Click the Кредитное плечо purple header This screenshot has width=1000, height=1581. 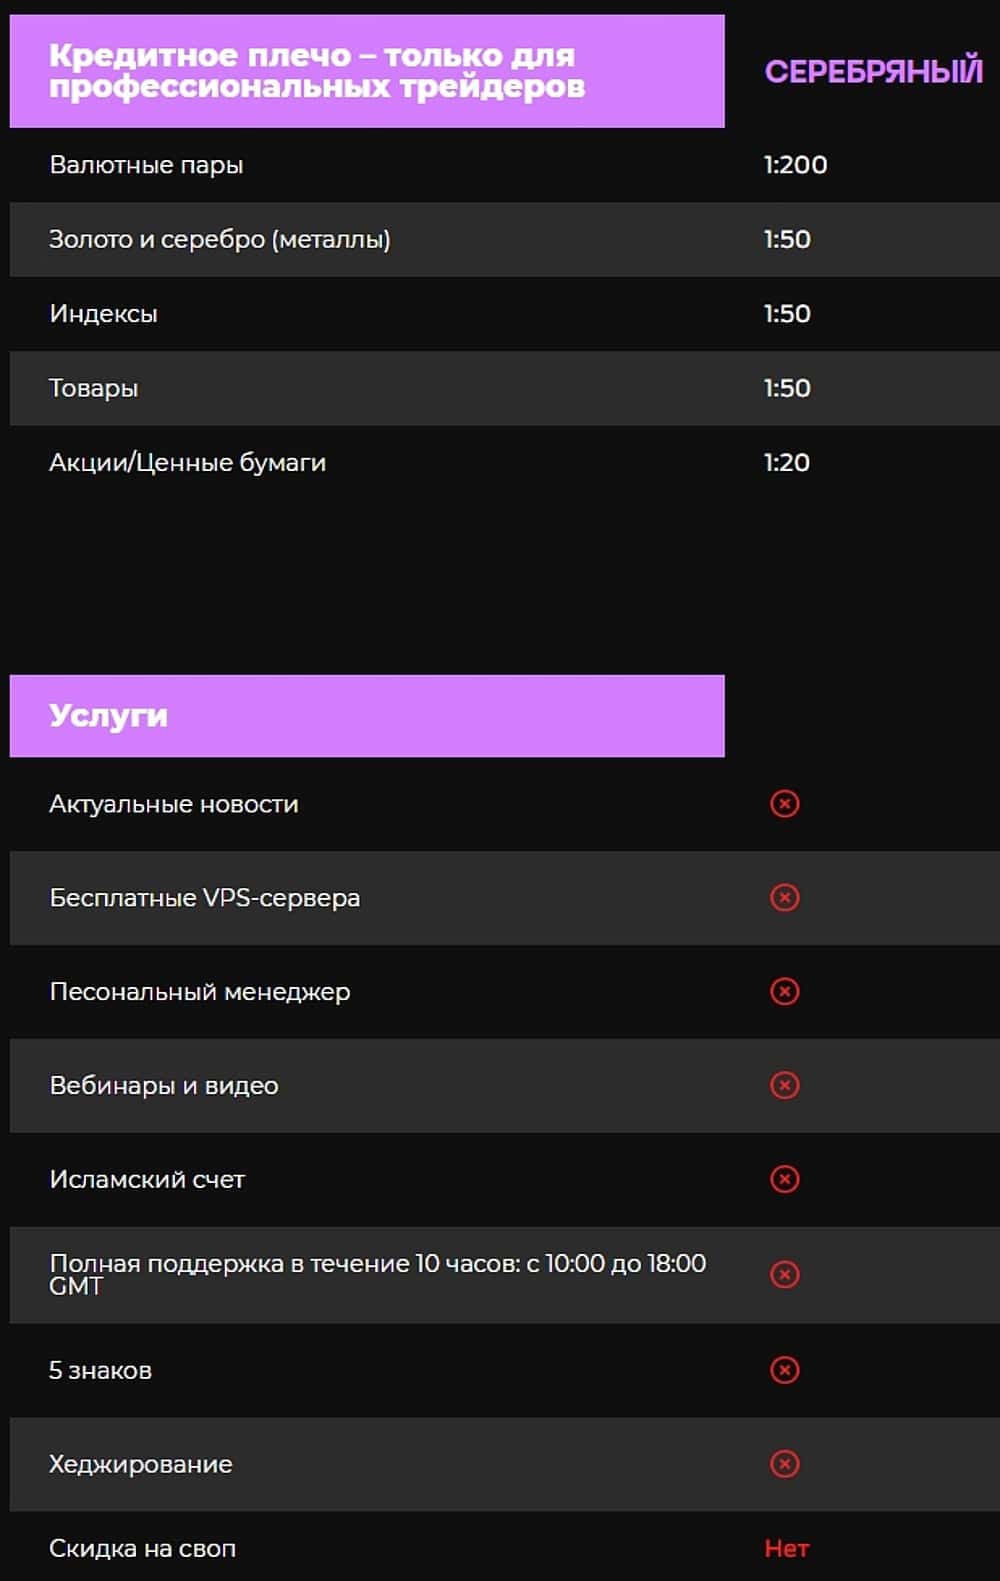click(316, 71)
